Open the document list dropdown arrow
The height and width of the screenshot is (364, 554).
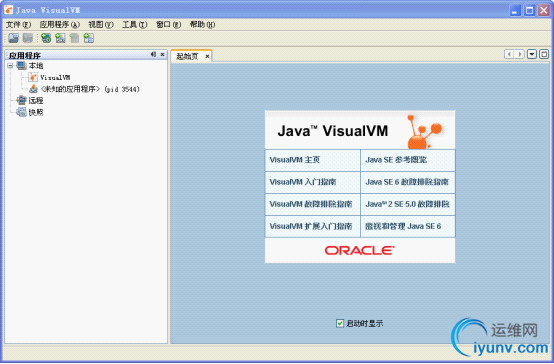532,54
